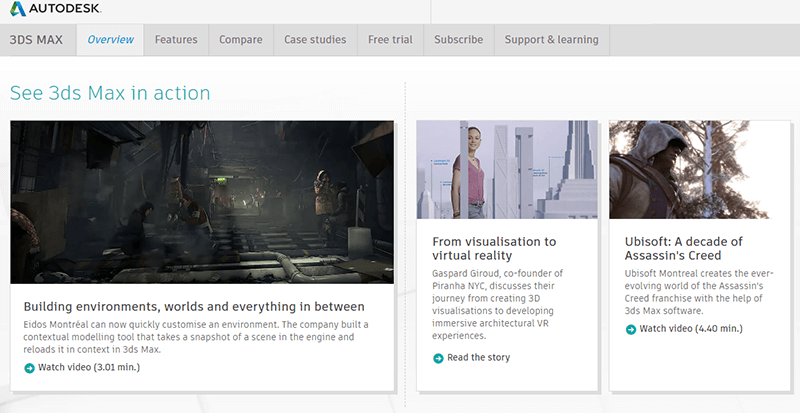800x413 pixels.
Task: Open the 3DS MAX product tab
Action: [x=36, y=40]
